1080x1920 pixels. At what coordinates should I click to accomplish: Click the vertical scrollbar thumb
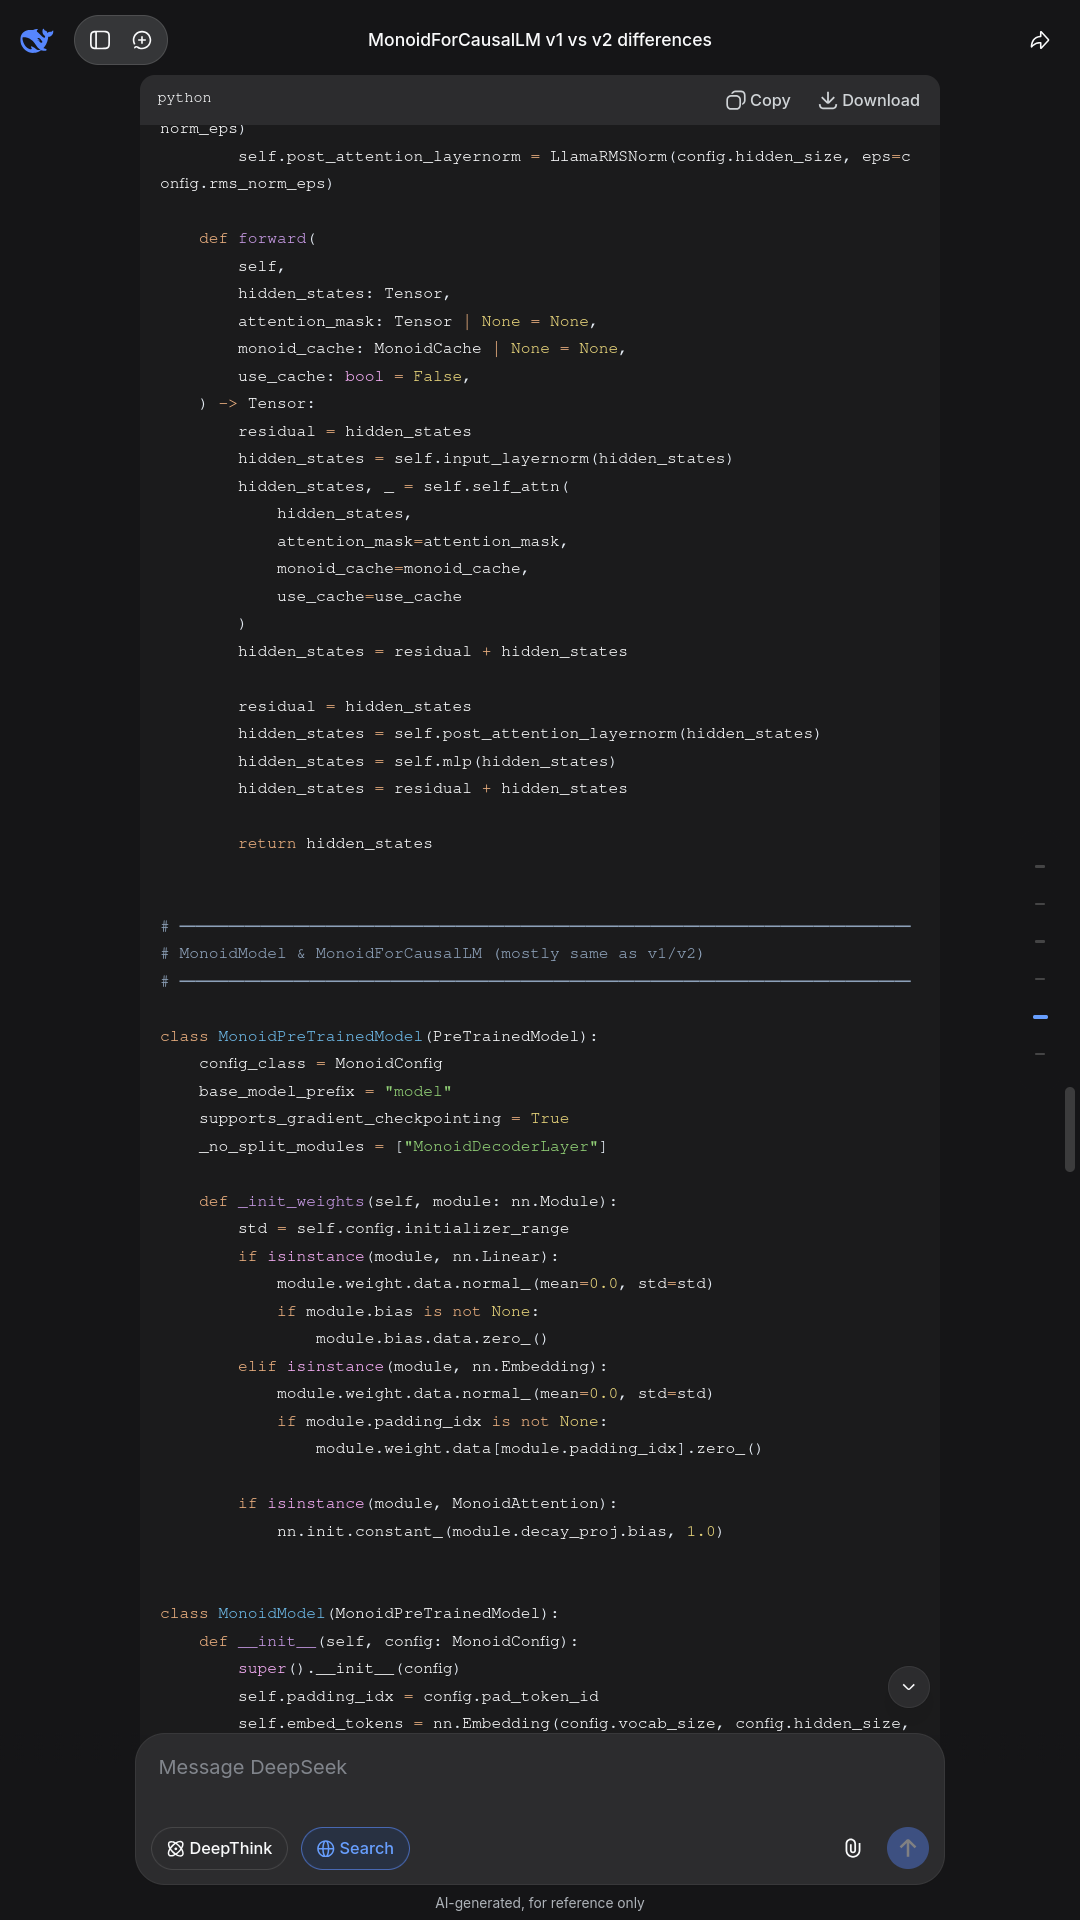coord(1070,1128)
